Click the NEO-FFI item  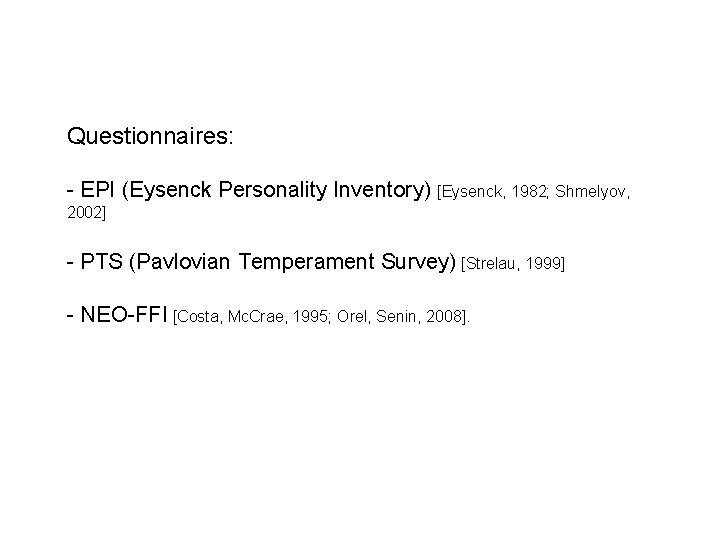click(x=124, y=315)
